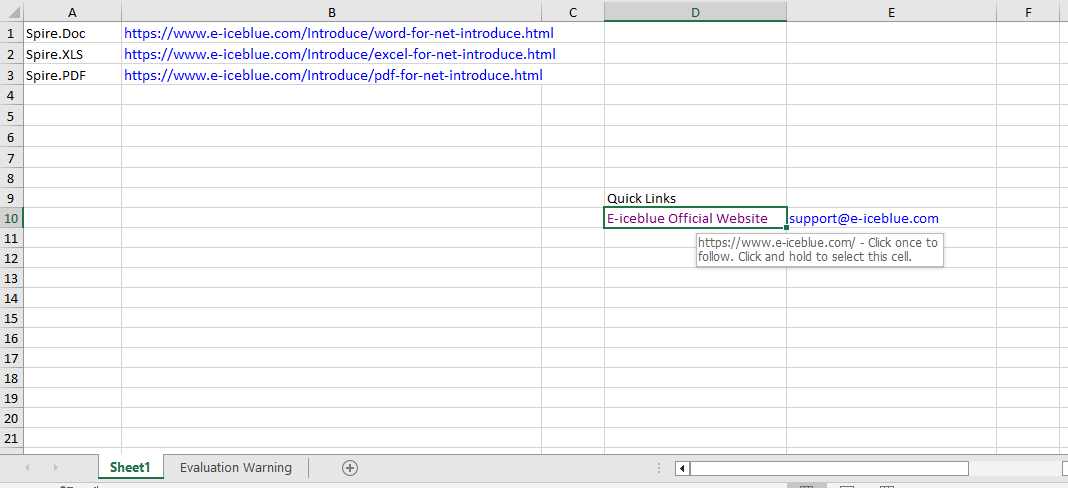
Task: Select row 4 header
Action: [x=11, y=95]
